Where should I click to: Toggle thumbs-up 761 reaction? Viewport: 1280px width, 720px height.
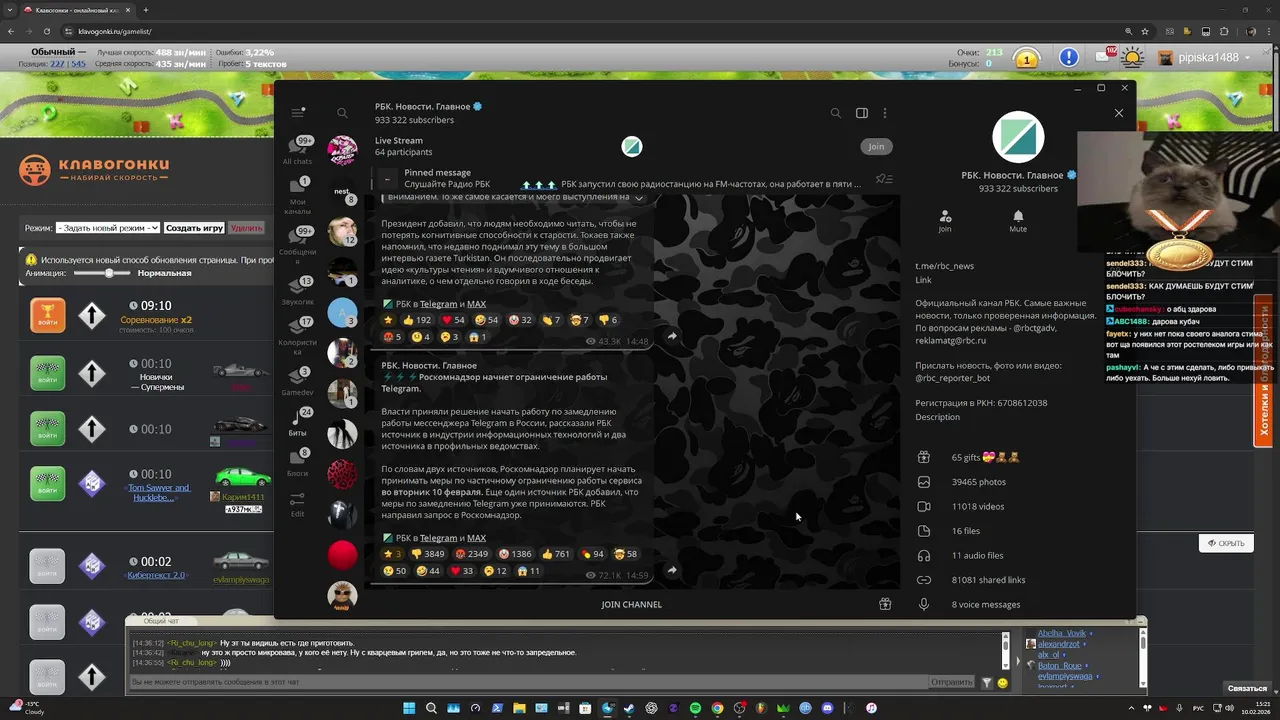[555, 554]
